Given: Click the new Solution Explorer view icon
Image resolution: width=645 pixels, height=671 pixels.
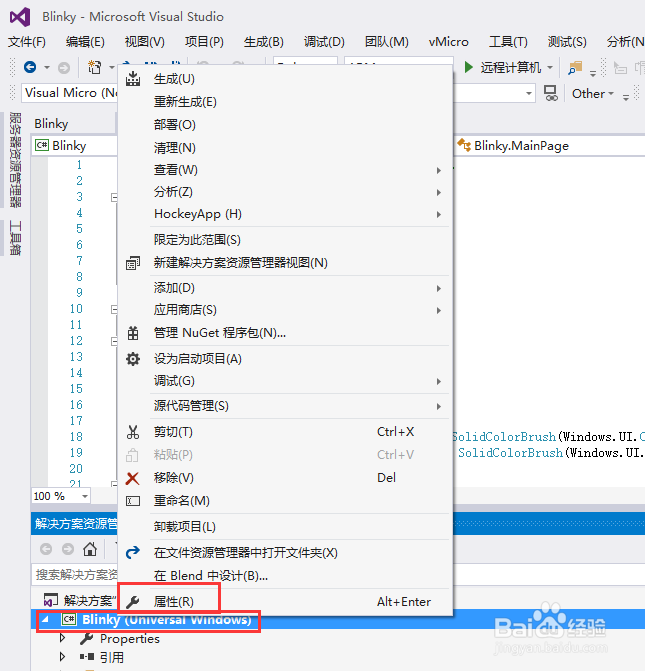Looking at the screenshot, I should pos(133,263).
